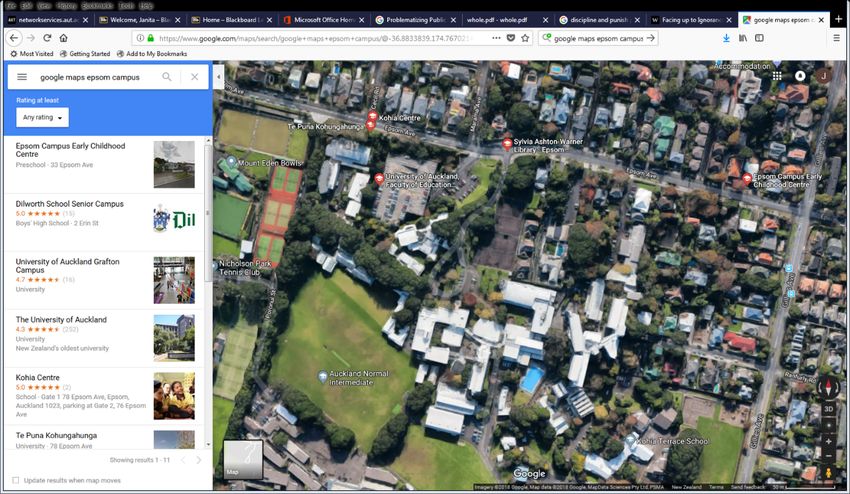Open Most Visited bookmarks
Image resolution: width=850 pixels, height=494 pixels.
coord(31,54)
